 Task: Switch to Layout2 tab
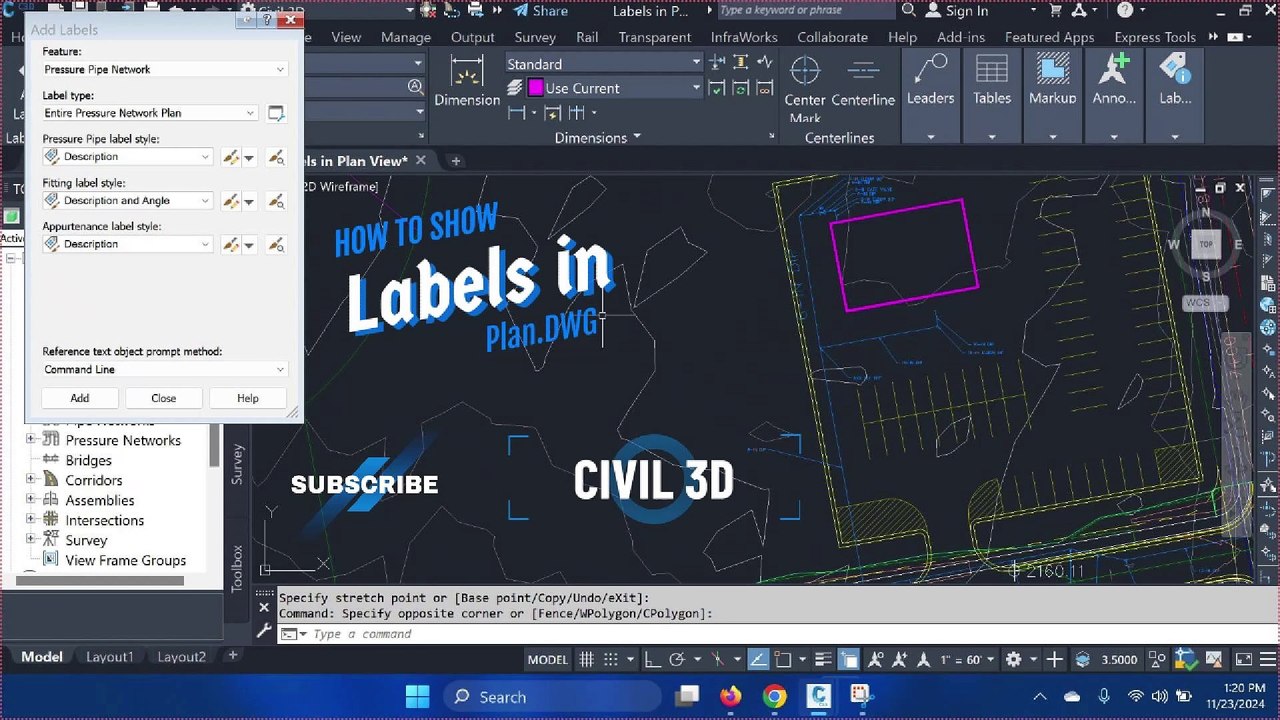[x=181, y=657]
